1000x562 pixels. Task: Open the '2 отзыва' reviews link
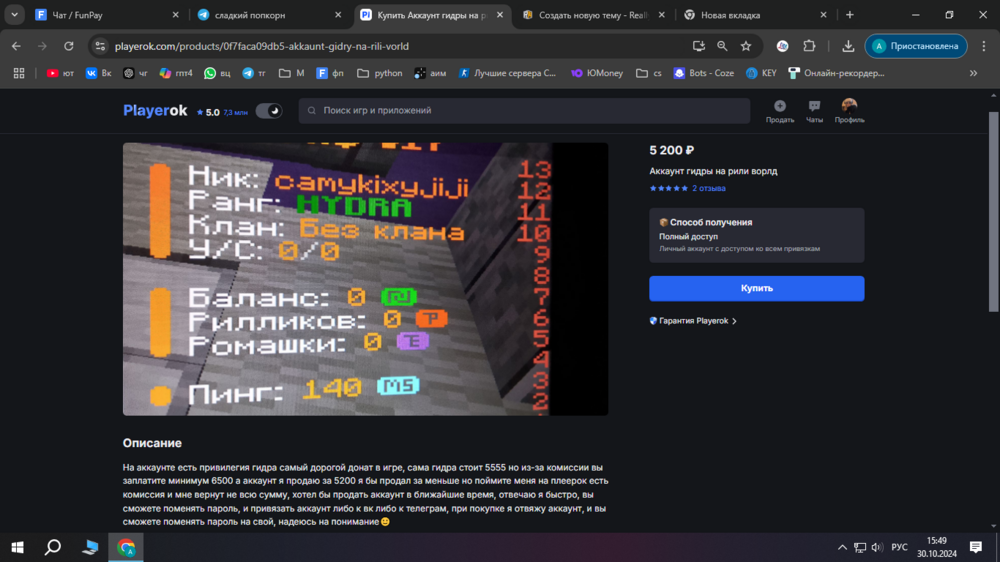coord(709,188)
